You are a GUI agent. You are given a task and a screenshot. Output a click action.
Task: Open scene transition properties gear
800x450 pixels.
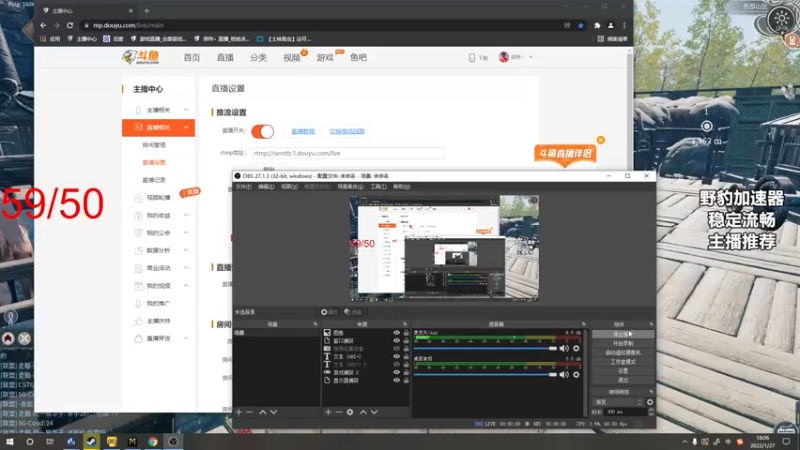point(649,402)
